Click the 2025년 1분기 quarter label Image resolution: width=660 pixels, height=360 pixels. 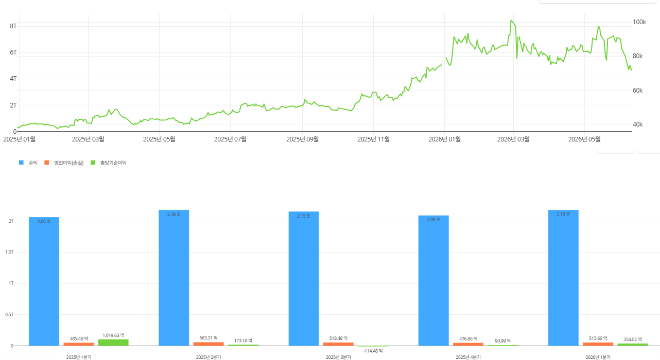pos(79,357)
